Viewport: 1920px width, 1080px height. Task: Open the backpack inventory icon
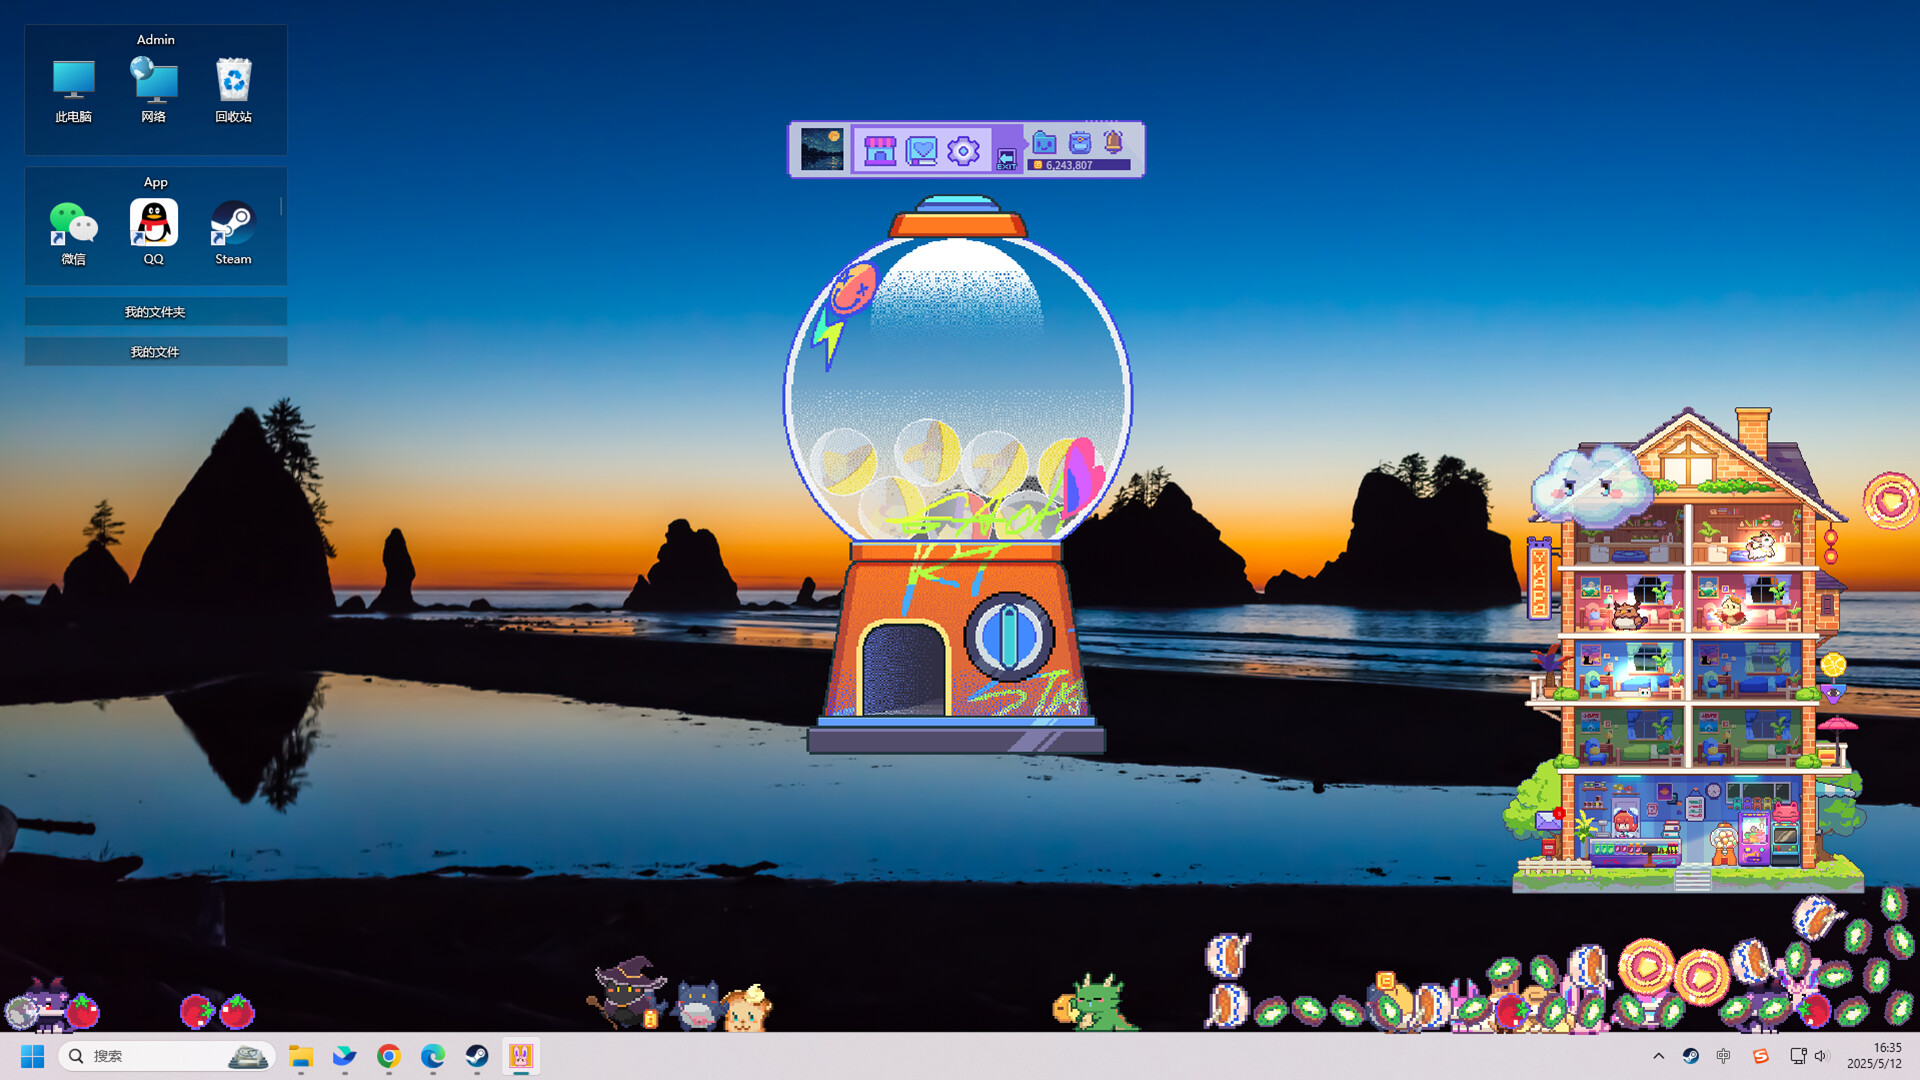(x=1080, y=142)
